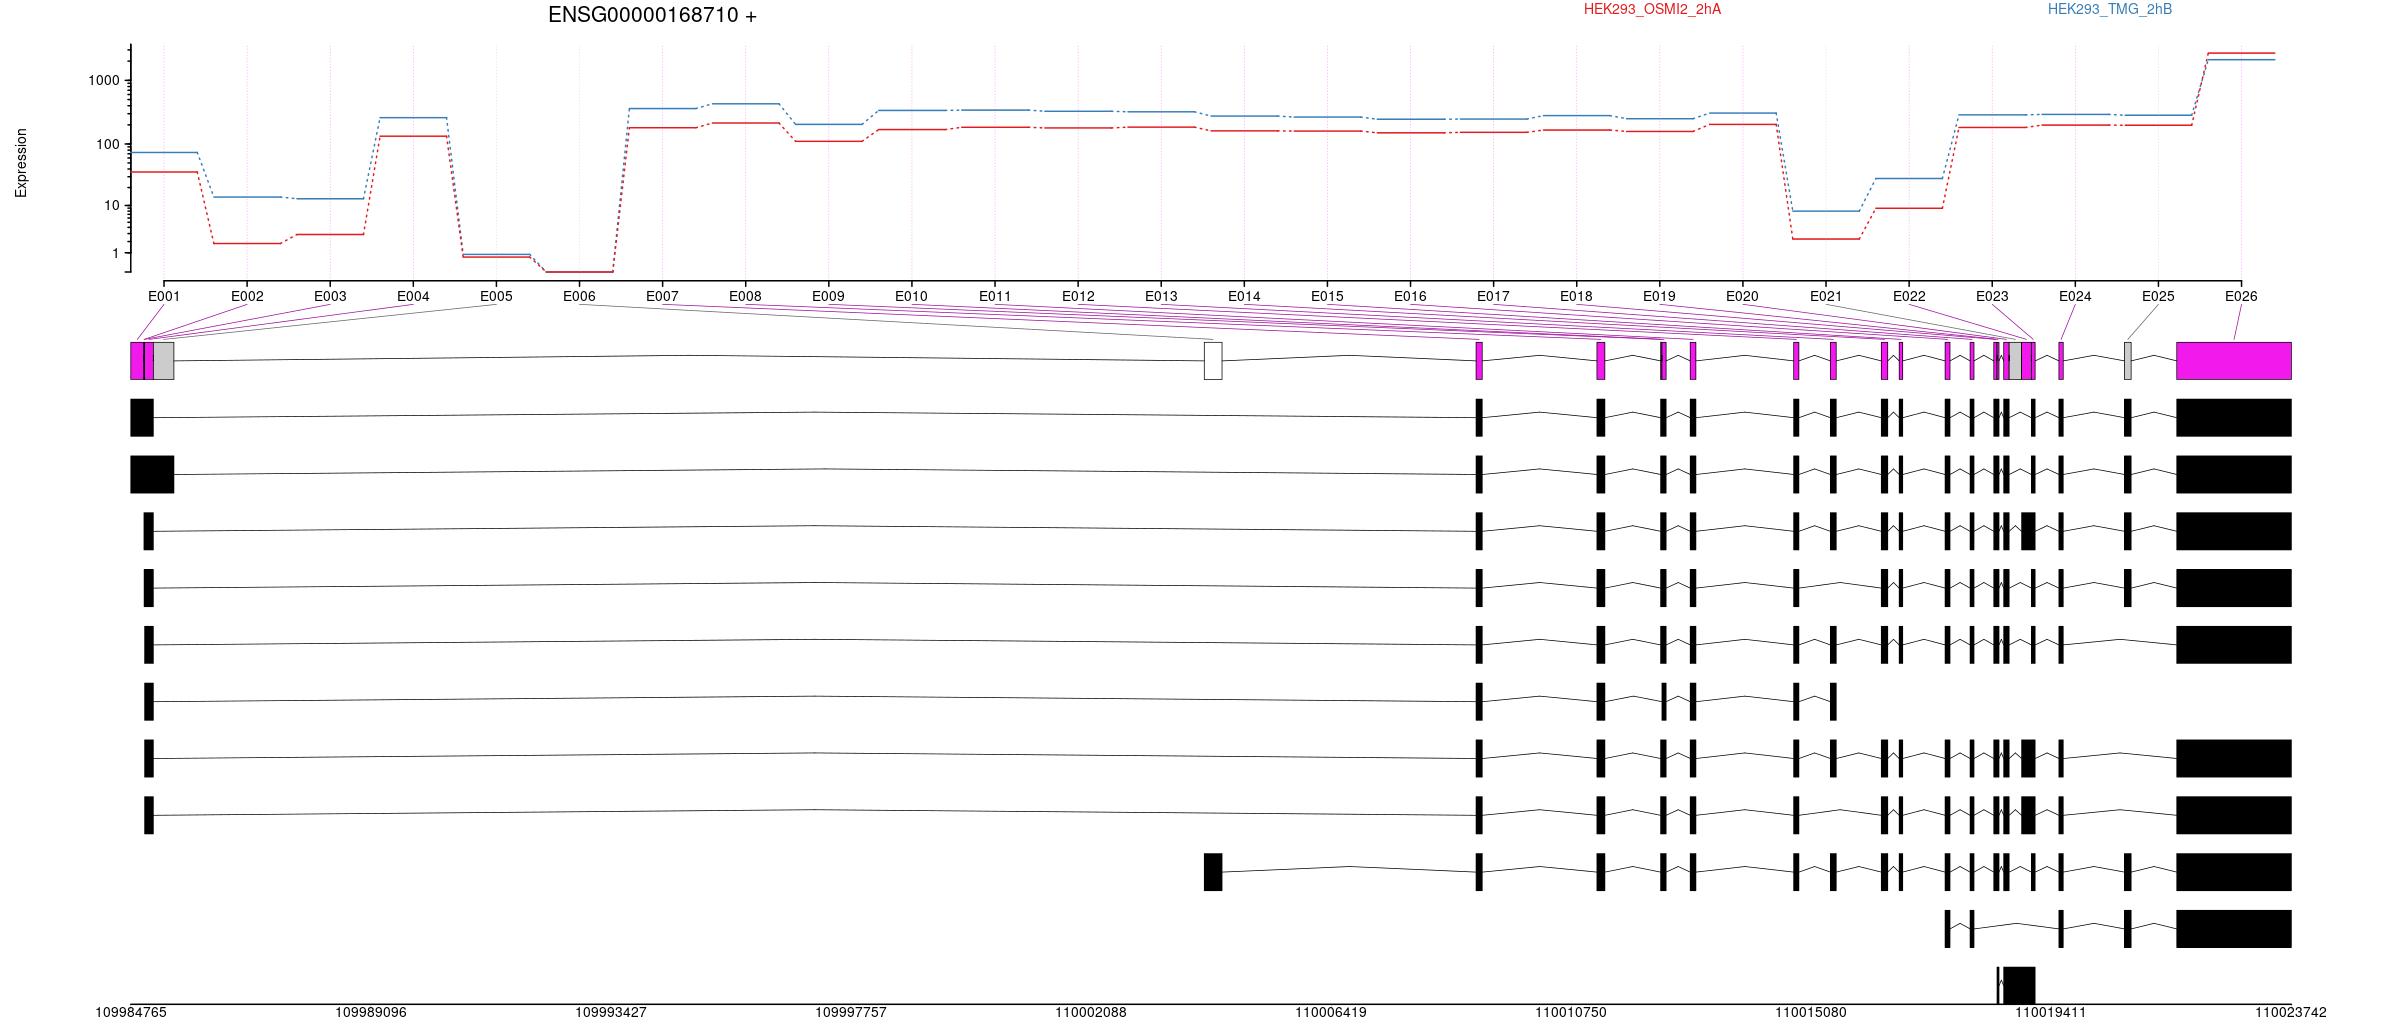Click exon label E012
The width and height of the screenshot is (2400, 1030).
point(1078,296)
